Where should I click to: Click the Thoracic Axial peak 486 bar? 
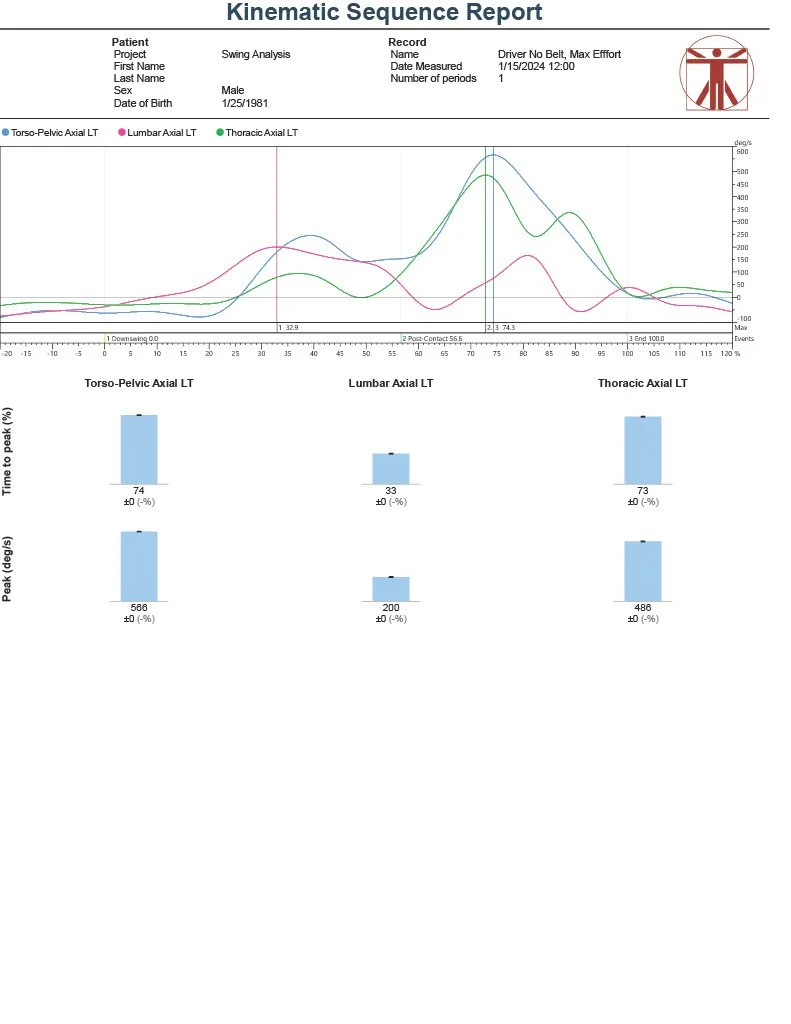coord(643,571)
